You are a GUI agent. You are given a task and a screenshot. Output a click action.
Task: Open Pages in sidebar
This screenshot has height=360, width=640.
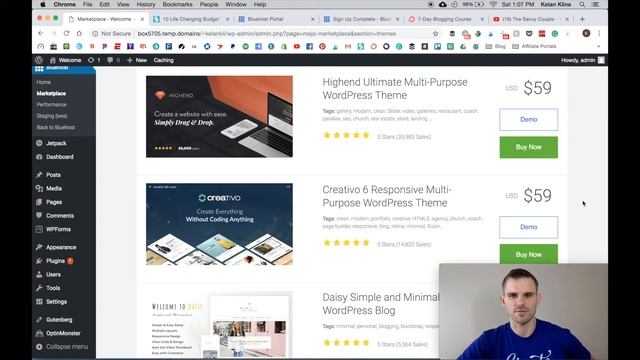tap(54, 202)
